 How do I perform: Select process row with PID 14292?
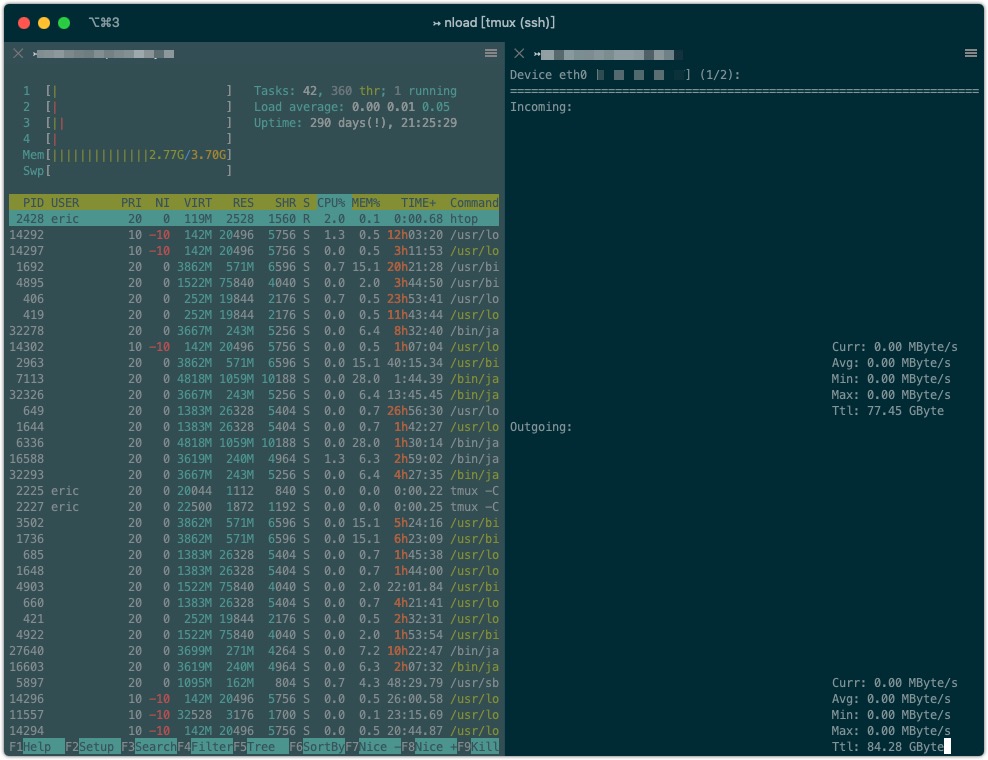click(254, 235)
